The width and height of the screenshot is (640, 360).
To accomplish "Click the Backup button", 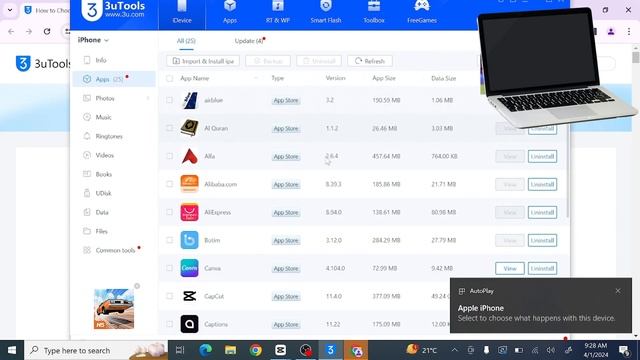I will (268, 61).
